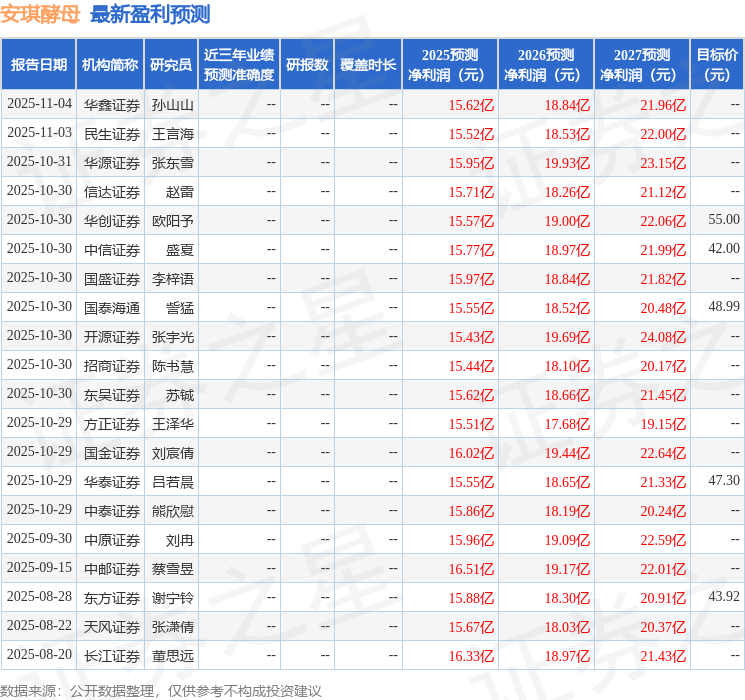
Task: Click the 研报数 column header
Action: pos(307,65)
